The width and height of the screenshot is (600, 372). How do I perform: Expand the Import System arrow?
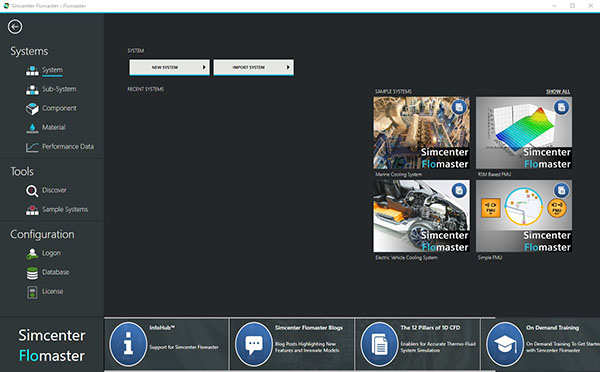coord(288,67)
